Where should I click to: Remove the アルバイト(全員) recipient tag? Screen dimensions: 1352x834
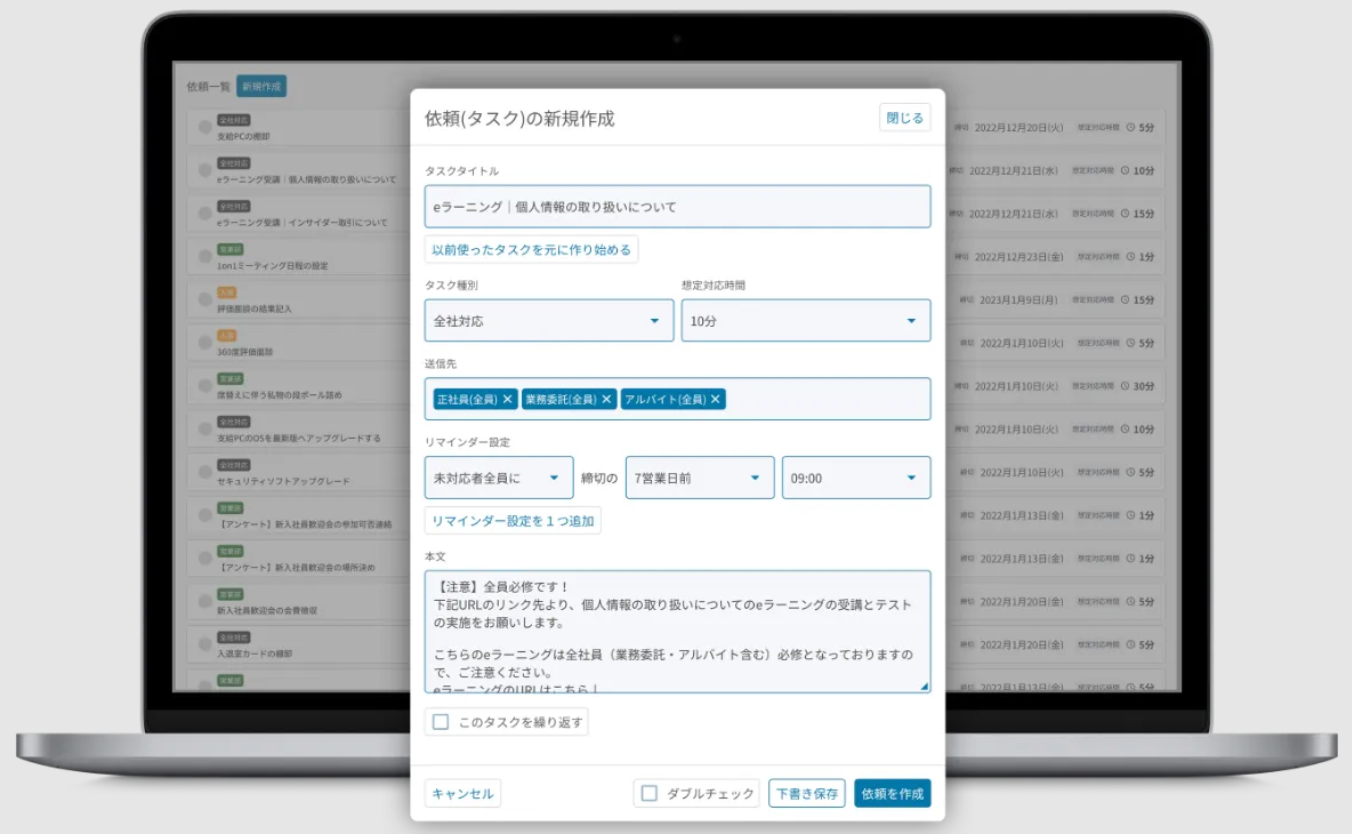[x=714, y=398]
